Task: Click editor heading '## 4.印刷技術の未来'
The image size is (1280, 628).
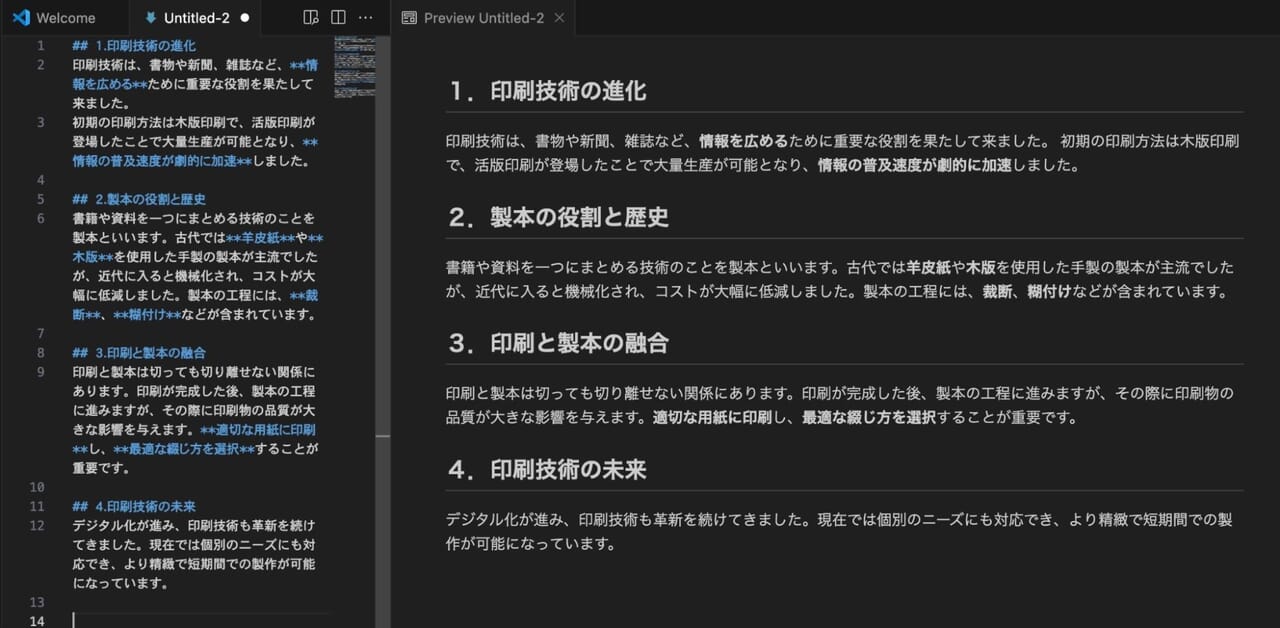Action: [134, 506]
